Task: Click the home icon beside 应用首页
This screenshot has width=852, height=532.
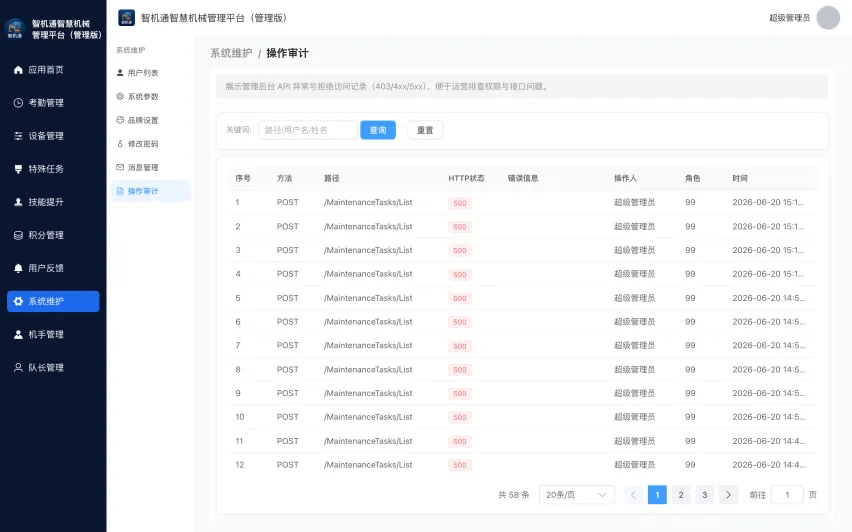Action: coord(18,70)
